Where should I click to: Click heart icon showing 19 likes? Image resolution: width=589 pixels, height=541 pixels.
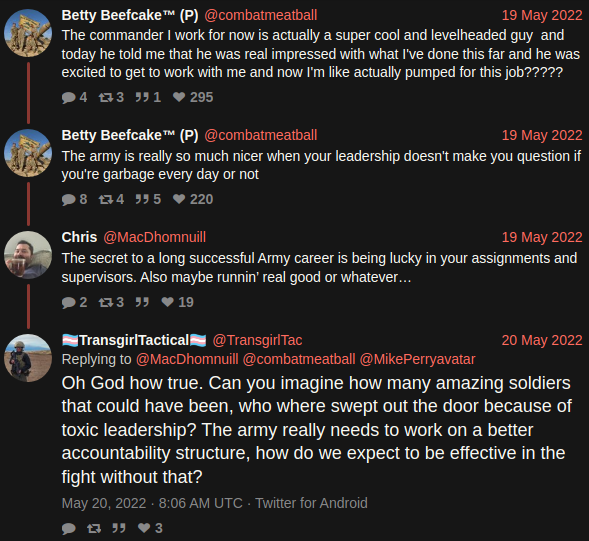tap(167, 302)
